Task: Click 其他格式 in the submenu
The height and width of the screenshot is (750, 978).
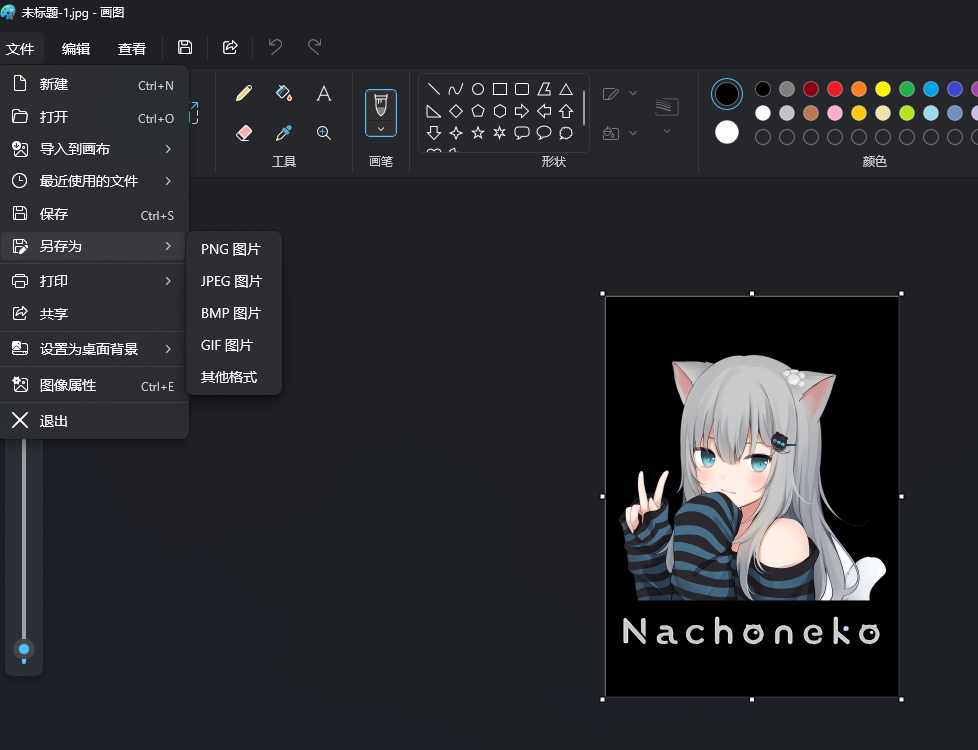Action: point(229,377)
